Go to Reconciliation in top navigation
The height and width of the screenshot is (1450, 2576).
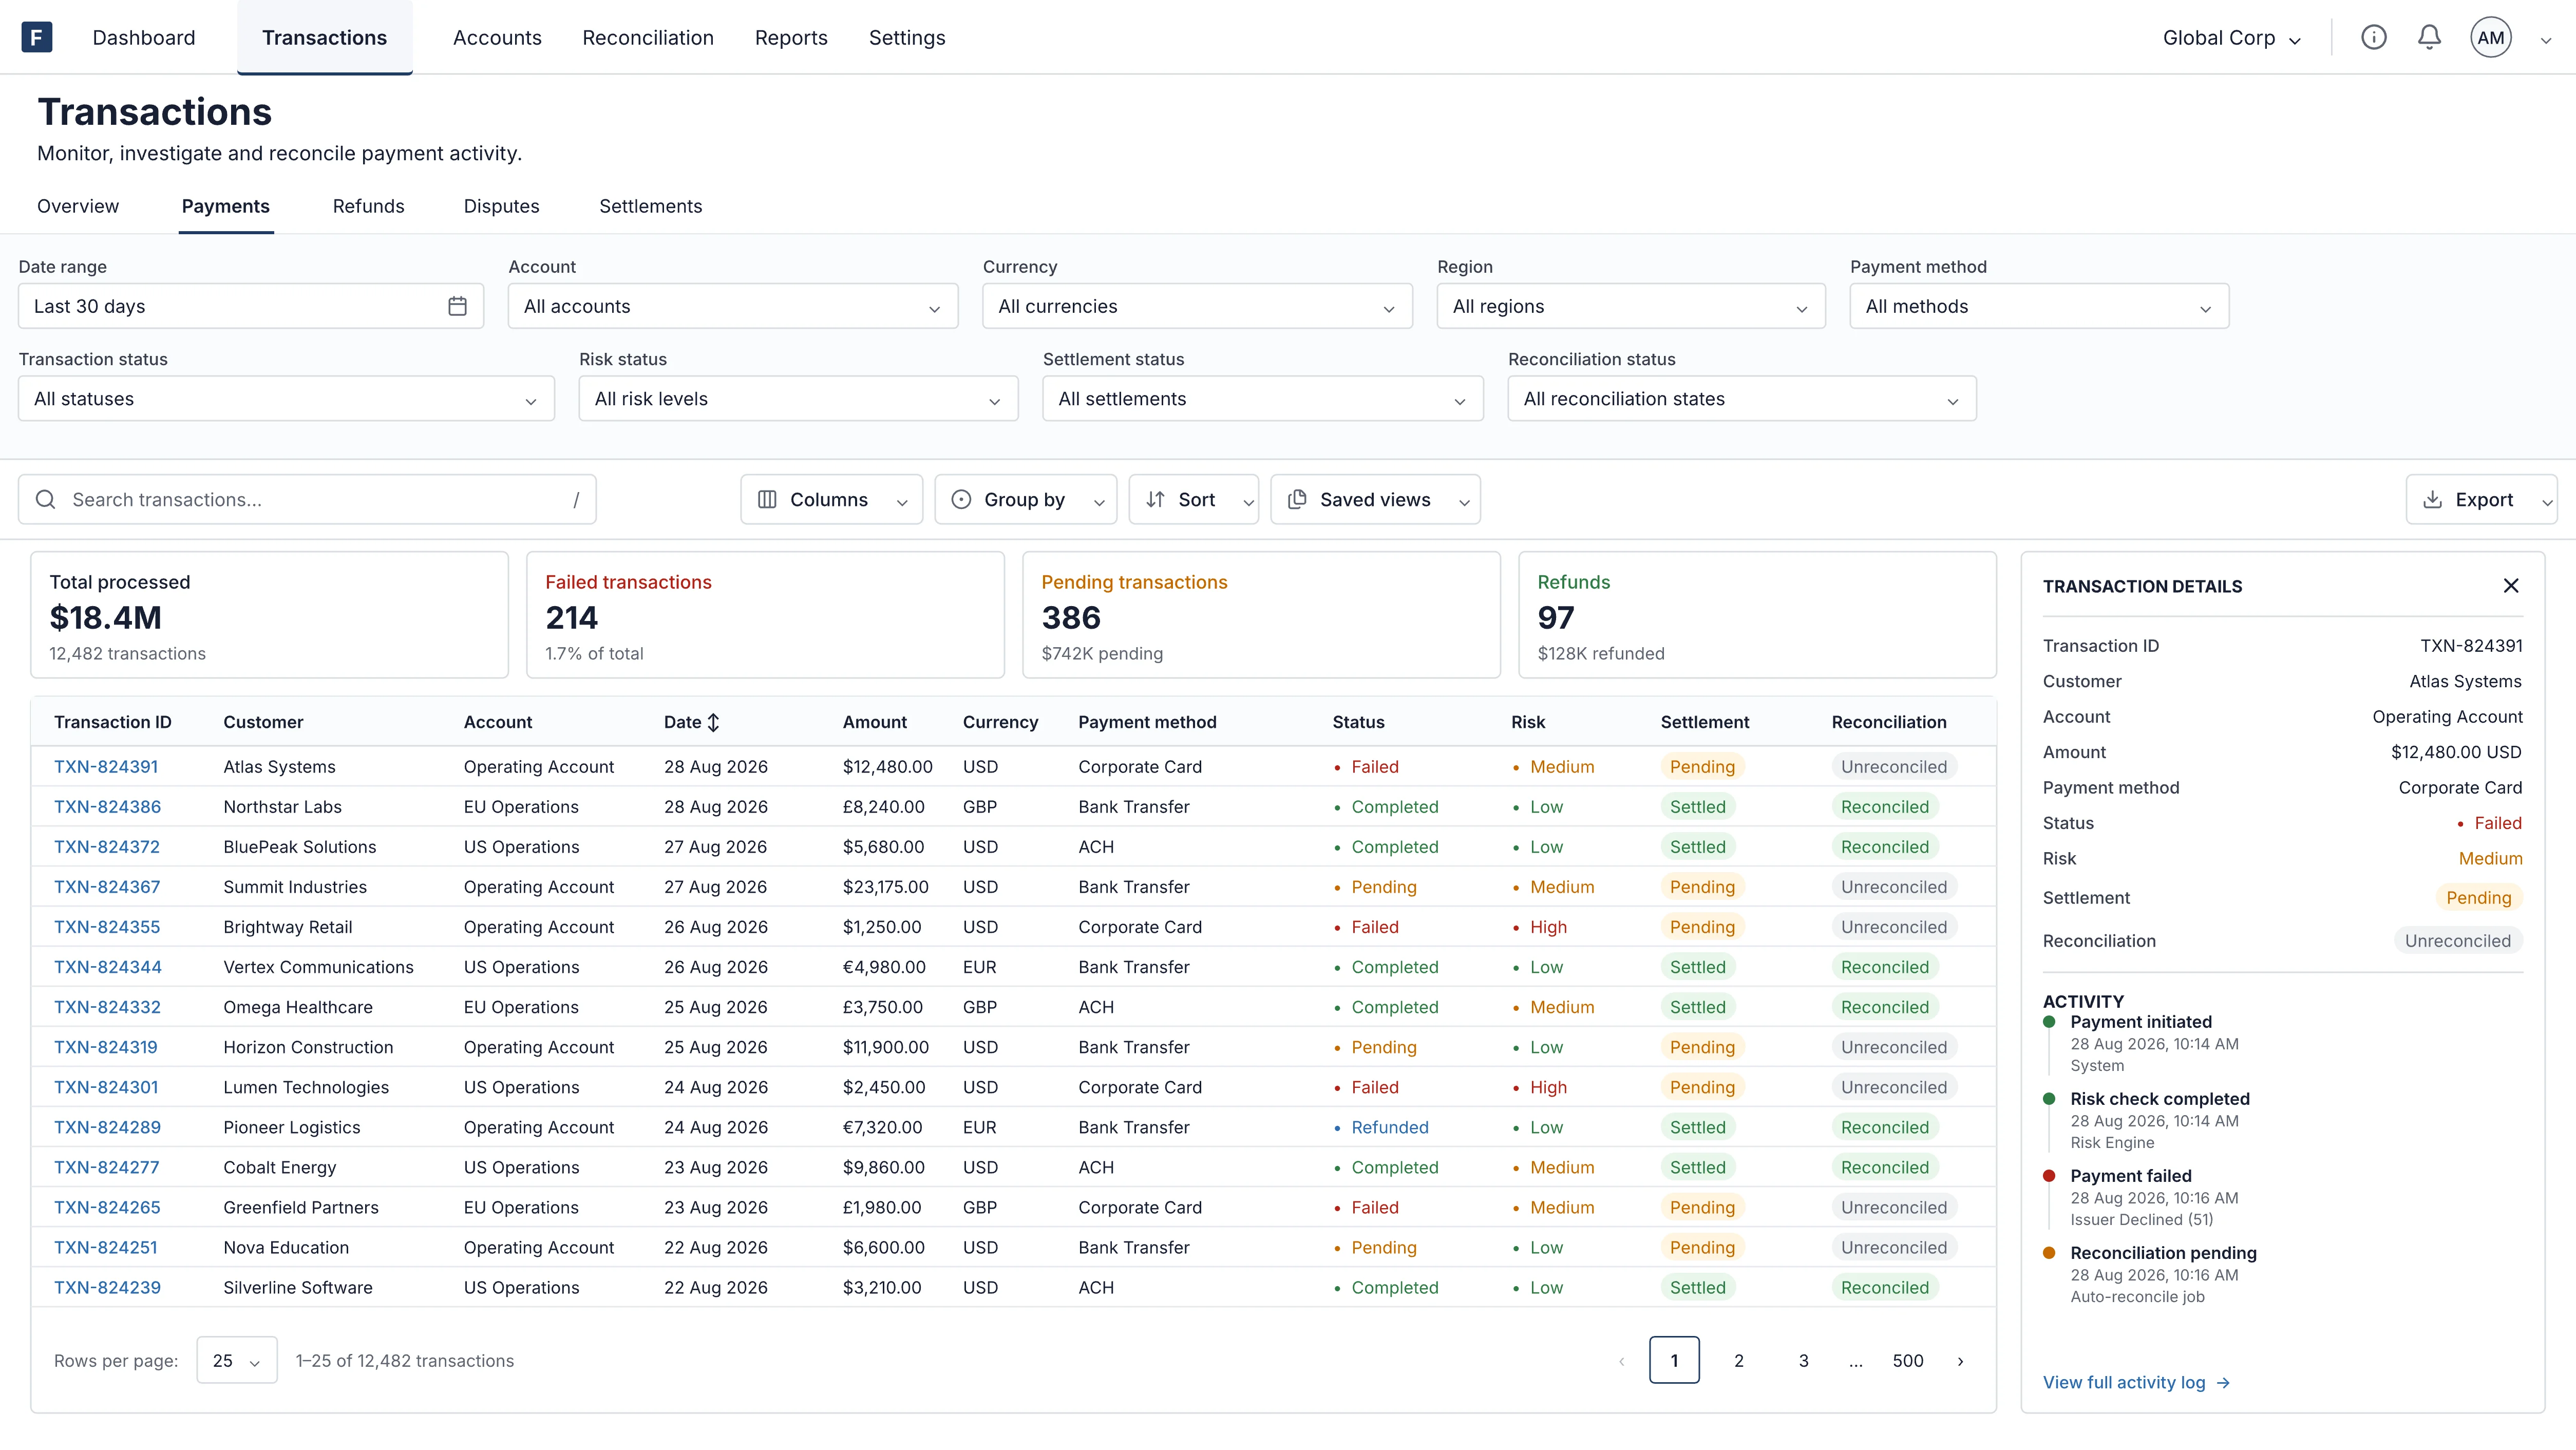pyautogui.click(x=648, y=38)
